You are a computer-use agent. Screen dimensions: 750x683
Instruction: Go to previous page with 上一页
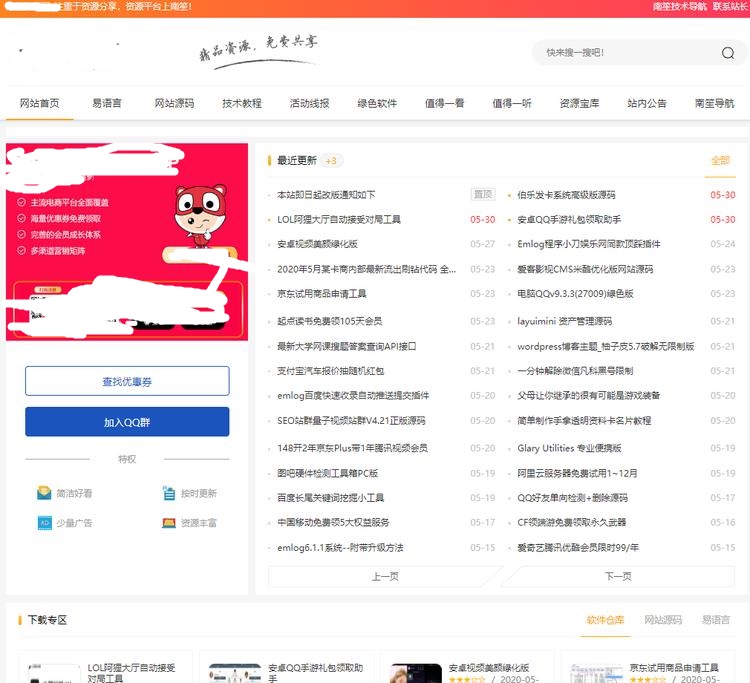[x=385, y=576]
